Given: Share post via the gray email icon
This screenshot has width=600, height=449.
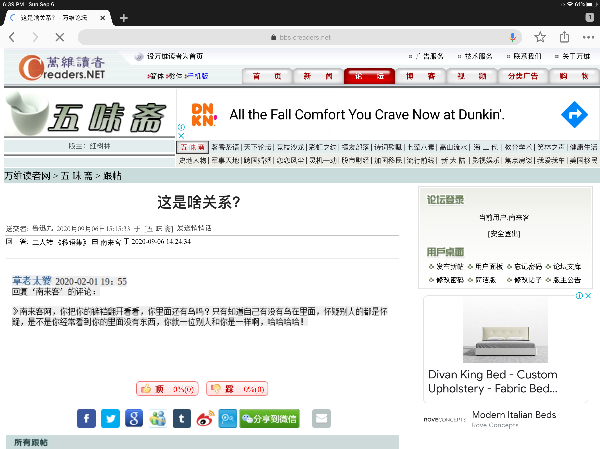Looking at the screenshot, I should [321, 418].
